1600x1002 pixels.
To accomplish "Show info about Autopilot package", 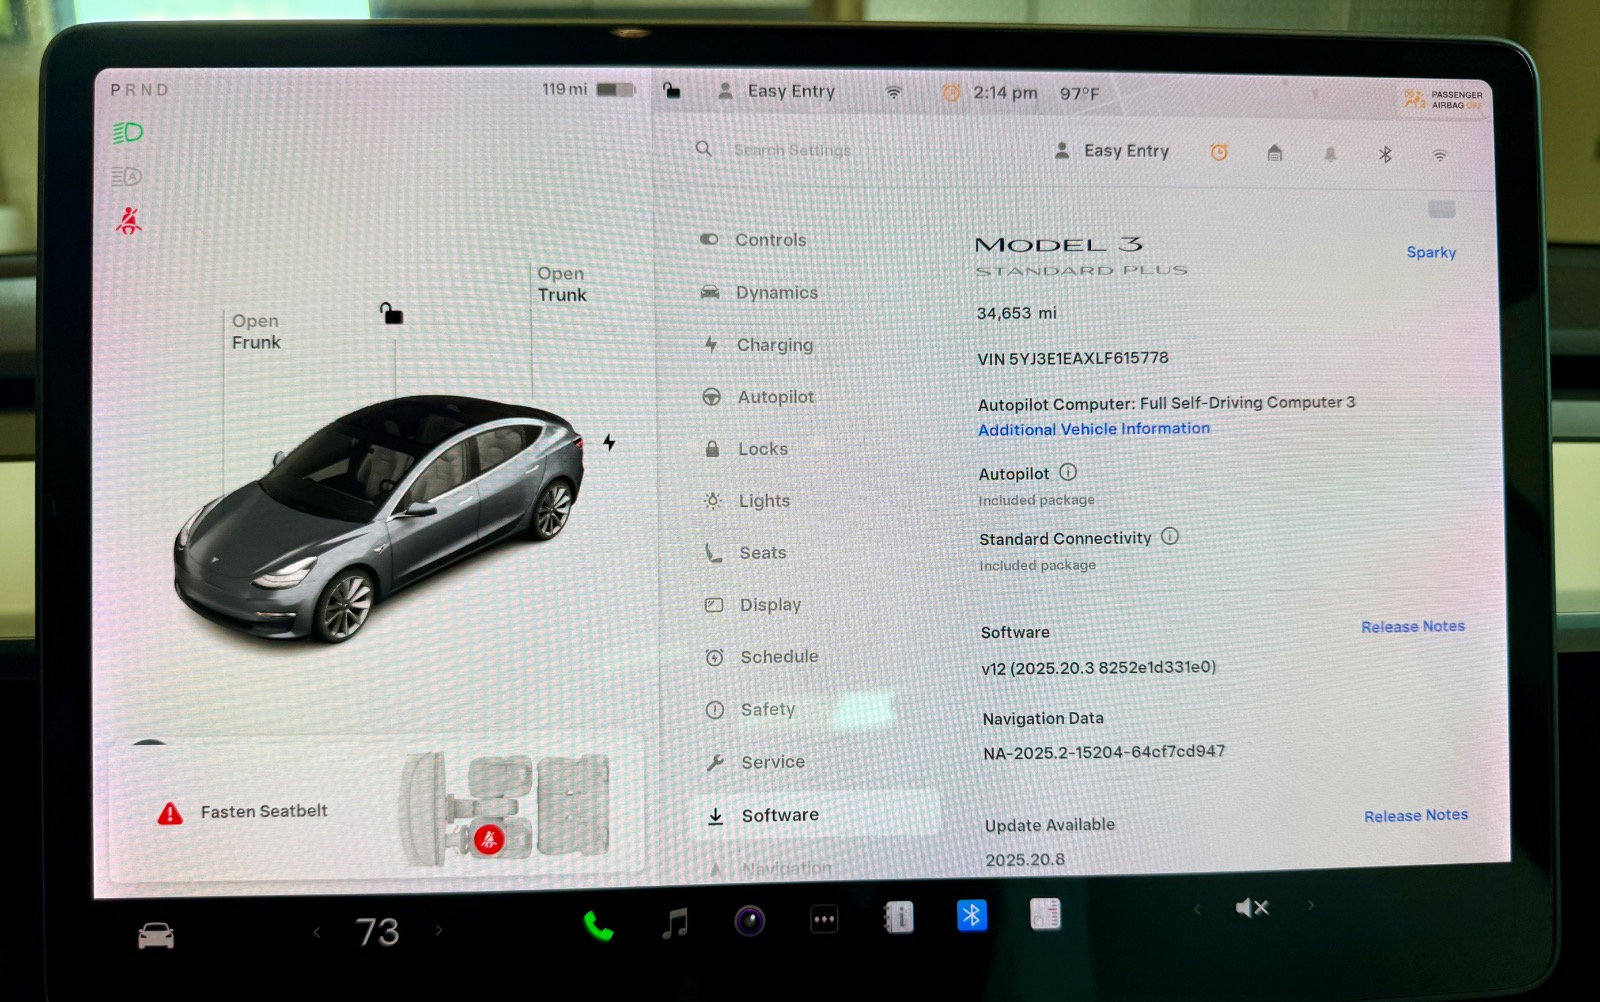I will pos(1068,472).
